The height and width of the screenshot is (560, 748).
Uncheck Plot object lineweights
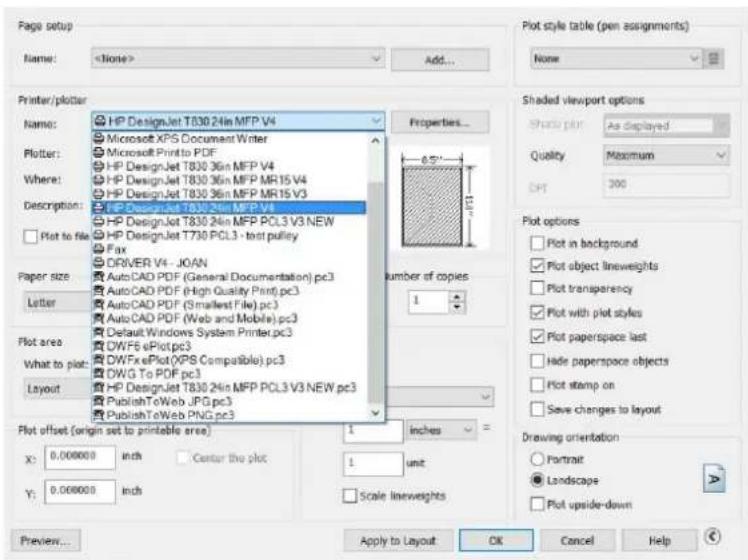point(537,266)
